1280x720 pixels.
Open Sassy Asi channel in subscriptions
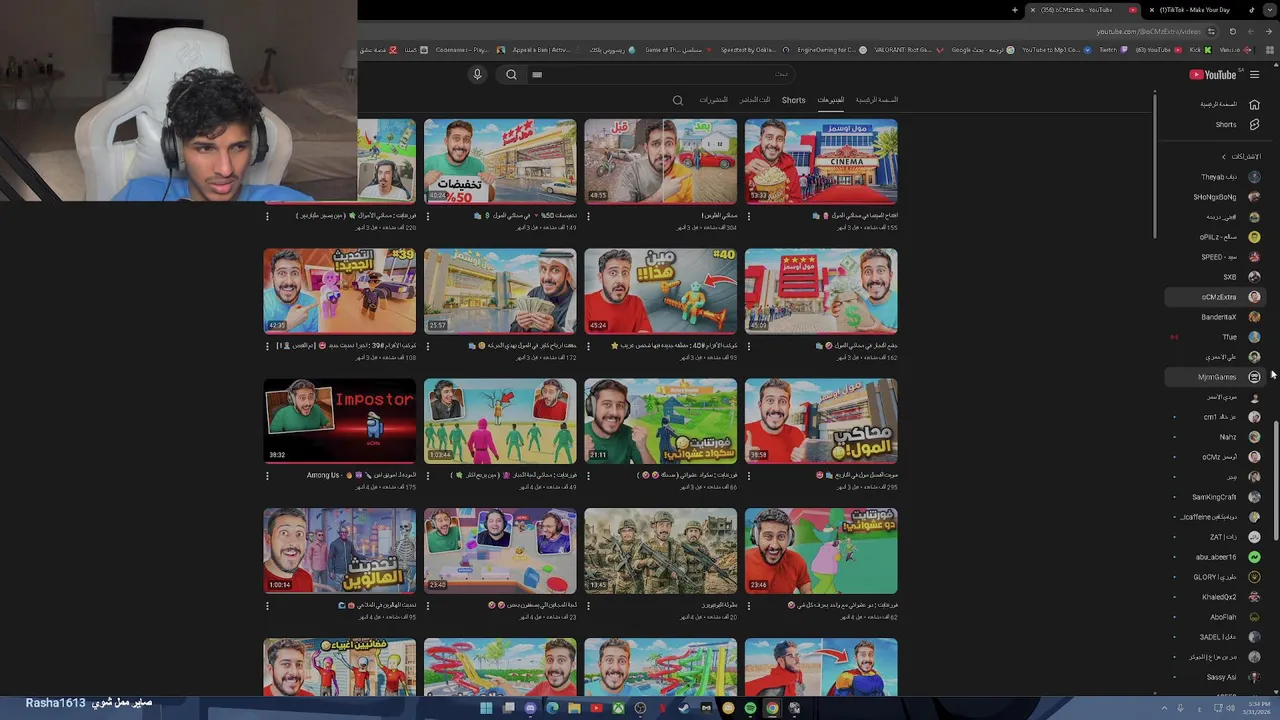click(x=1215, y=677)
